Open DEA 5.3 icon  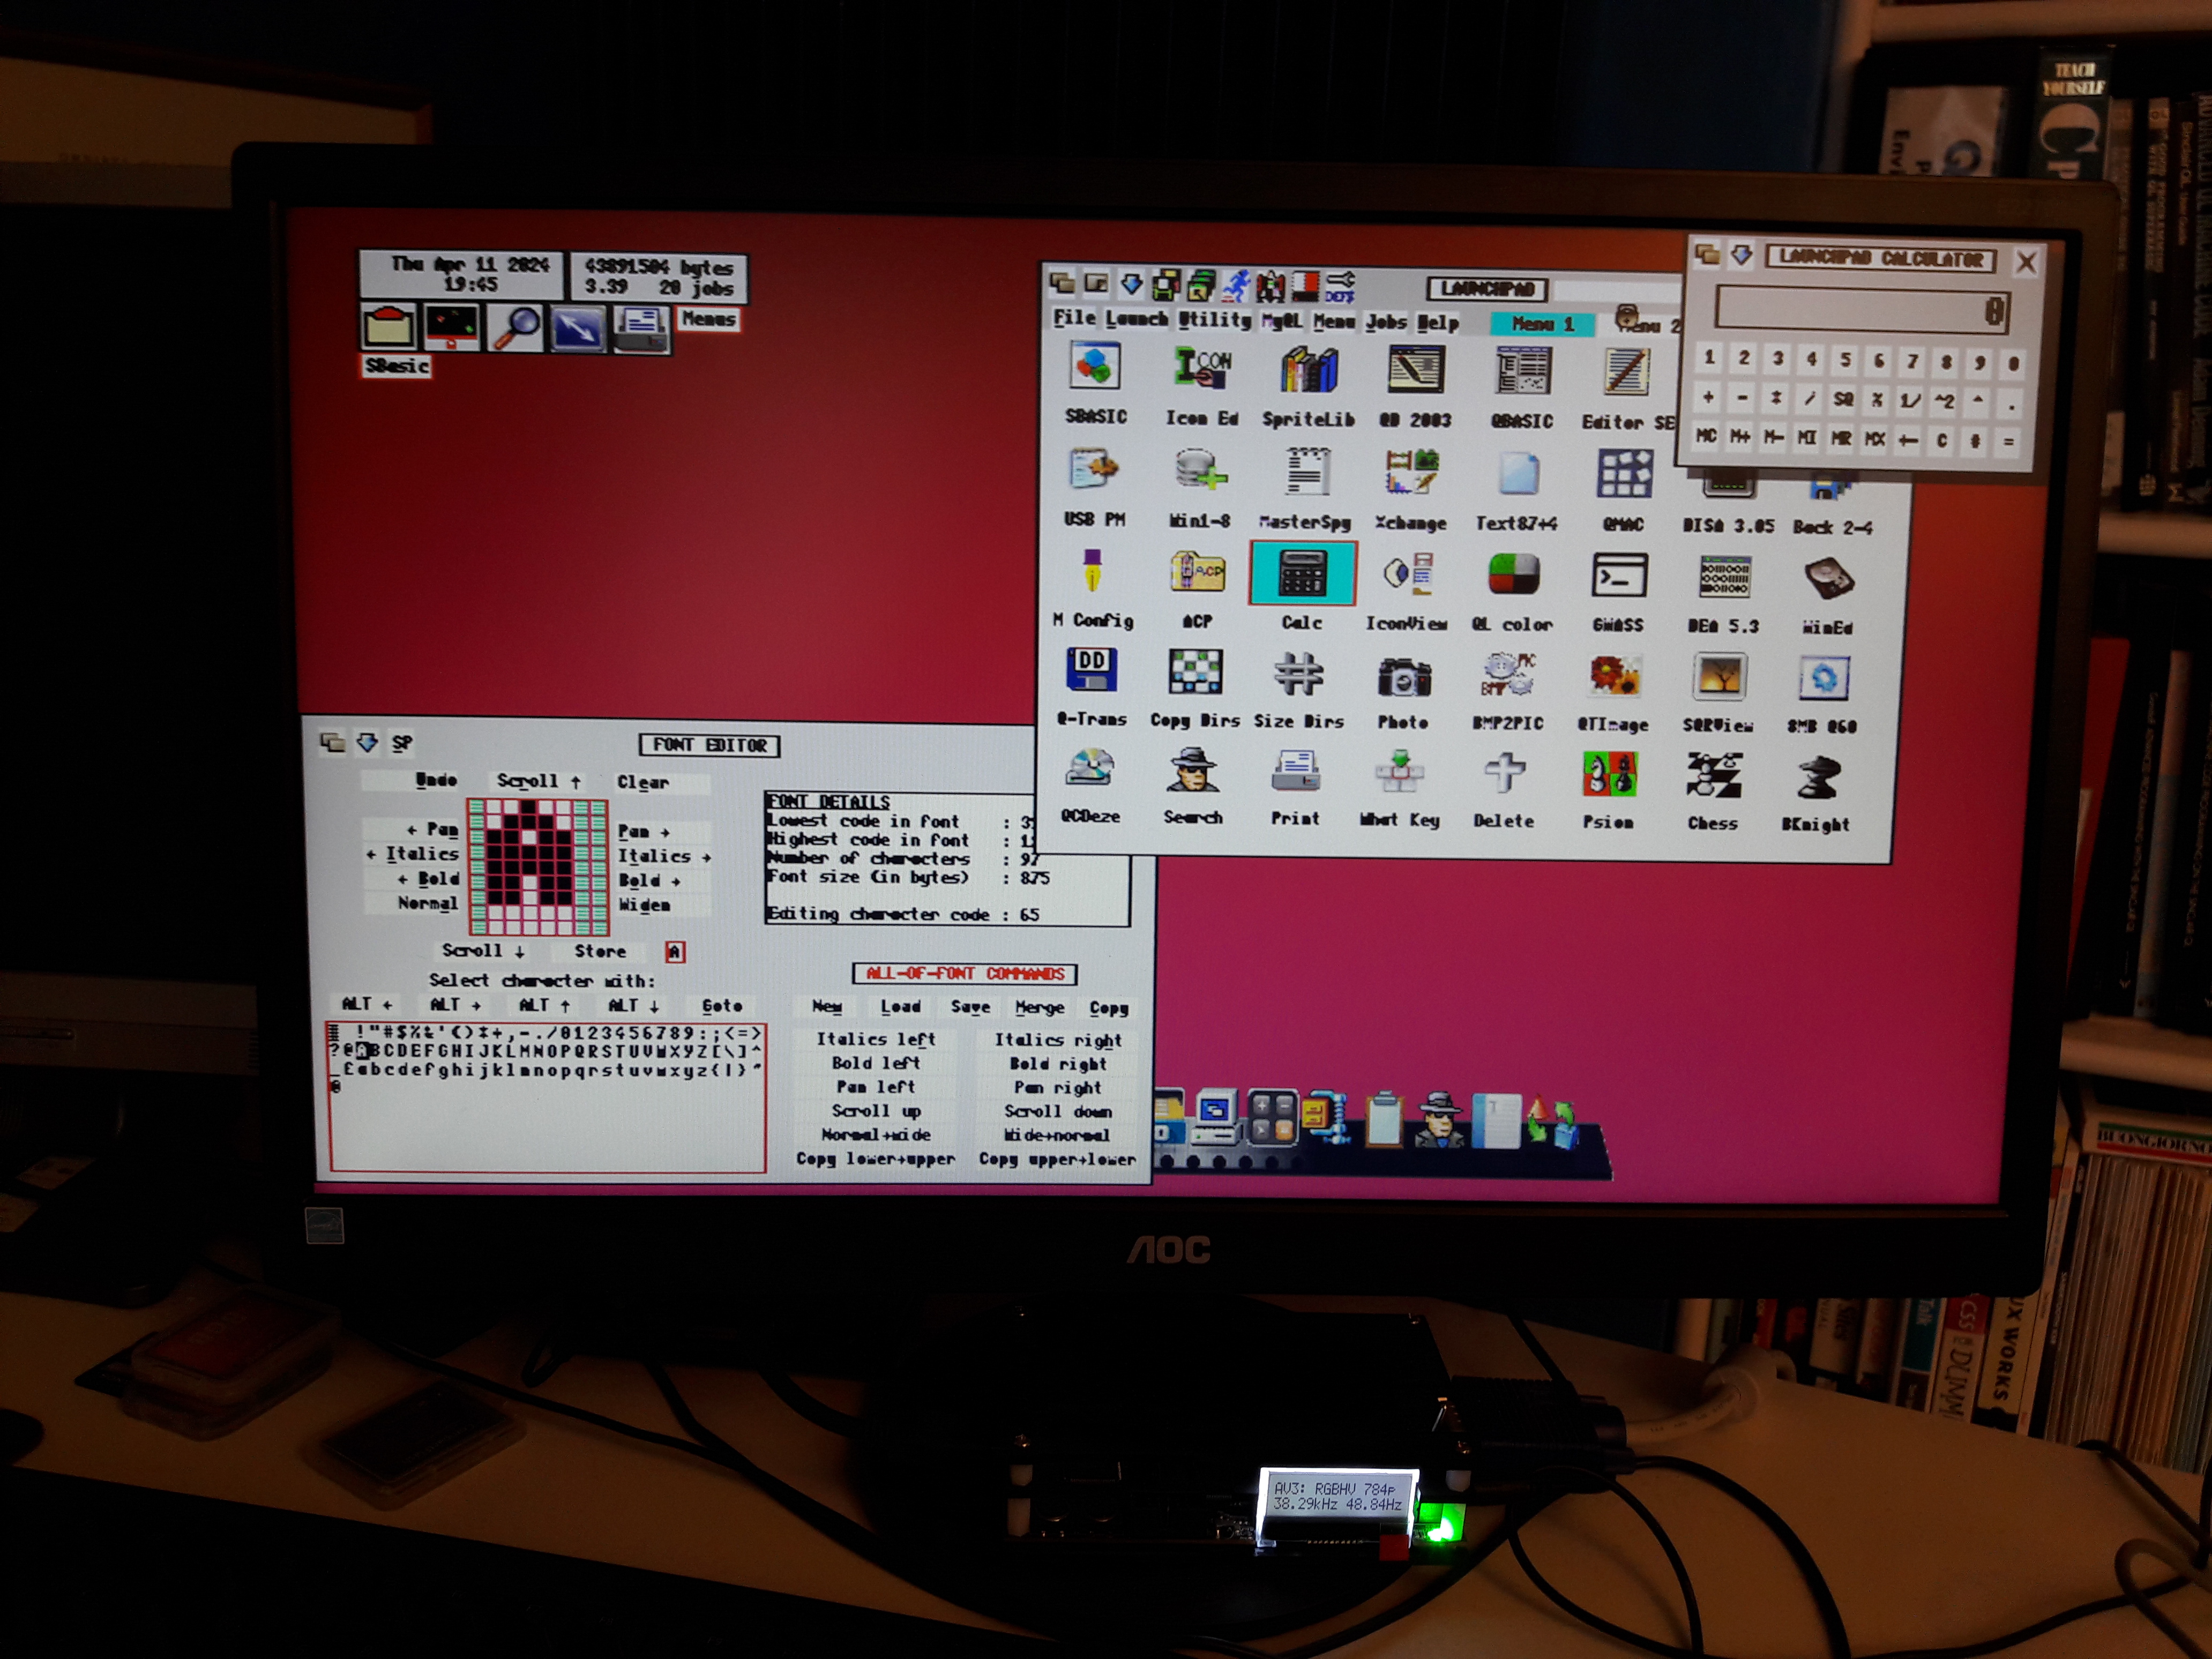tap(1724, 578)
